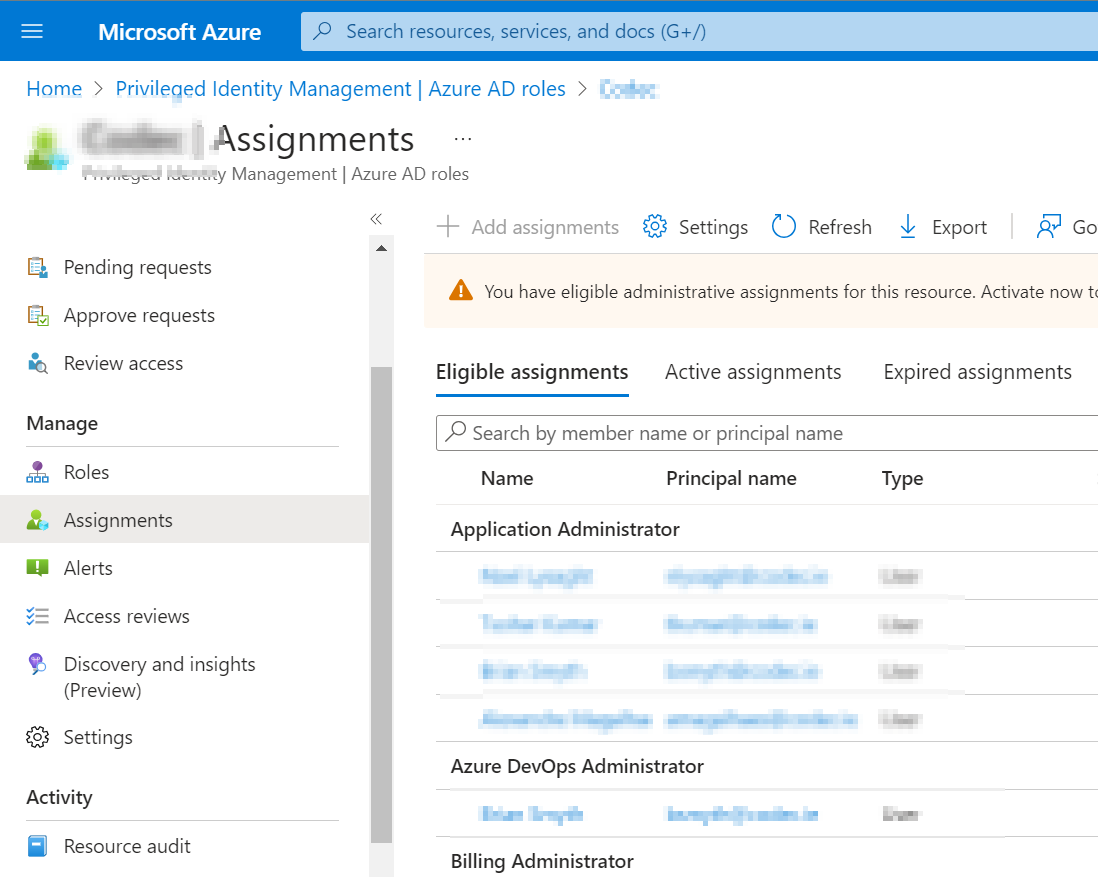The height and width of the screenshot is (877, 1098).
Task: Click the feedback person icon in toolbar
Action: pyautogui.click(x=1049, y=227)
